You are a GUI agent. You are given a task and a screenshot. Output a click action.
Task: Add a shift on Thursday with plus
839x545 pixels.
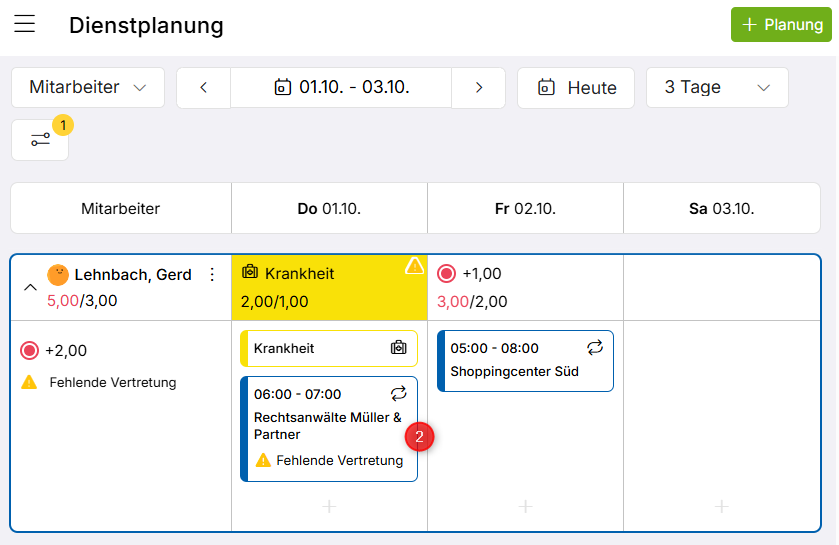coord(329,506)
